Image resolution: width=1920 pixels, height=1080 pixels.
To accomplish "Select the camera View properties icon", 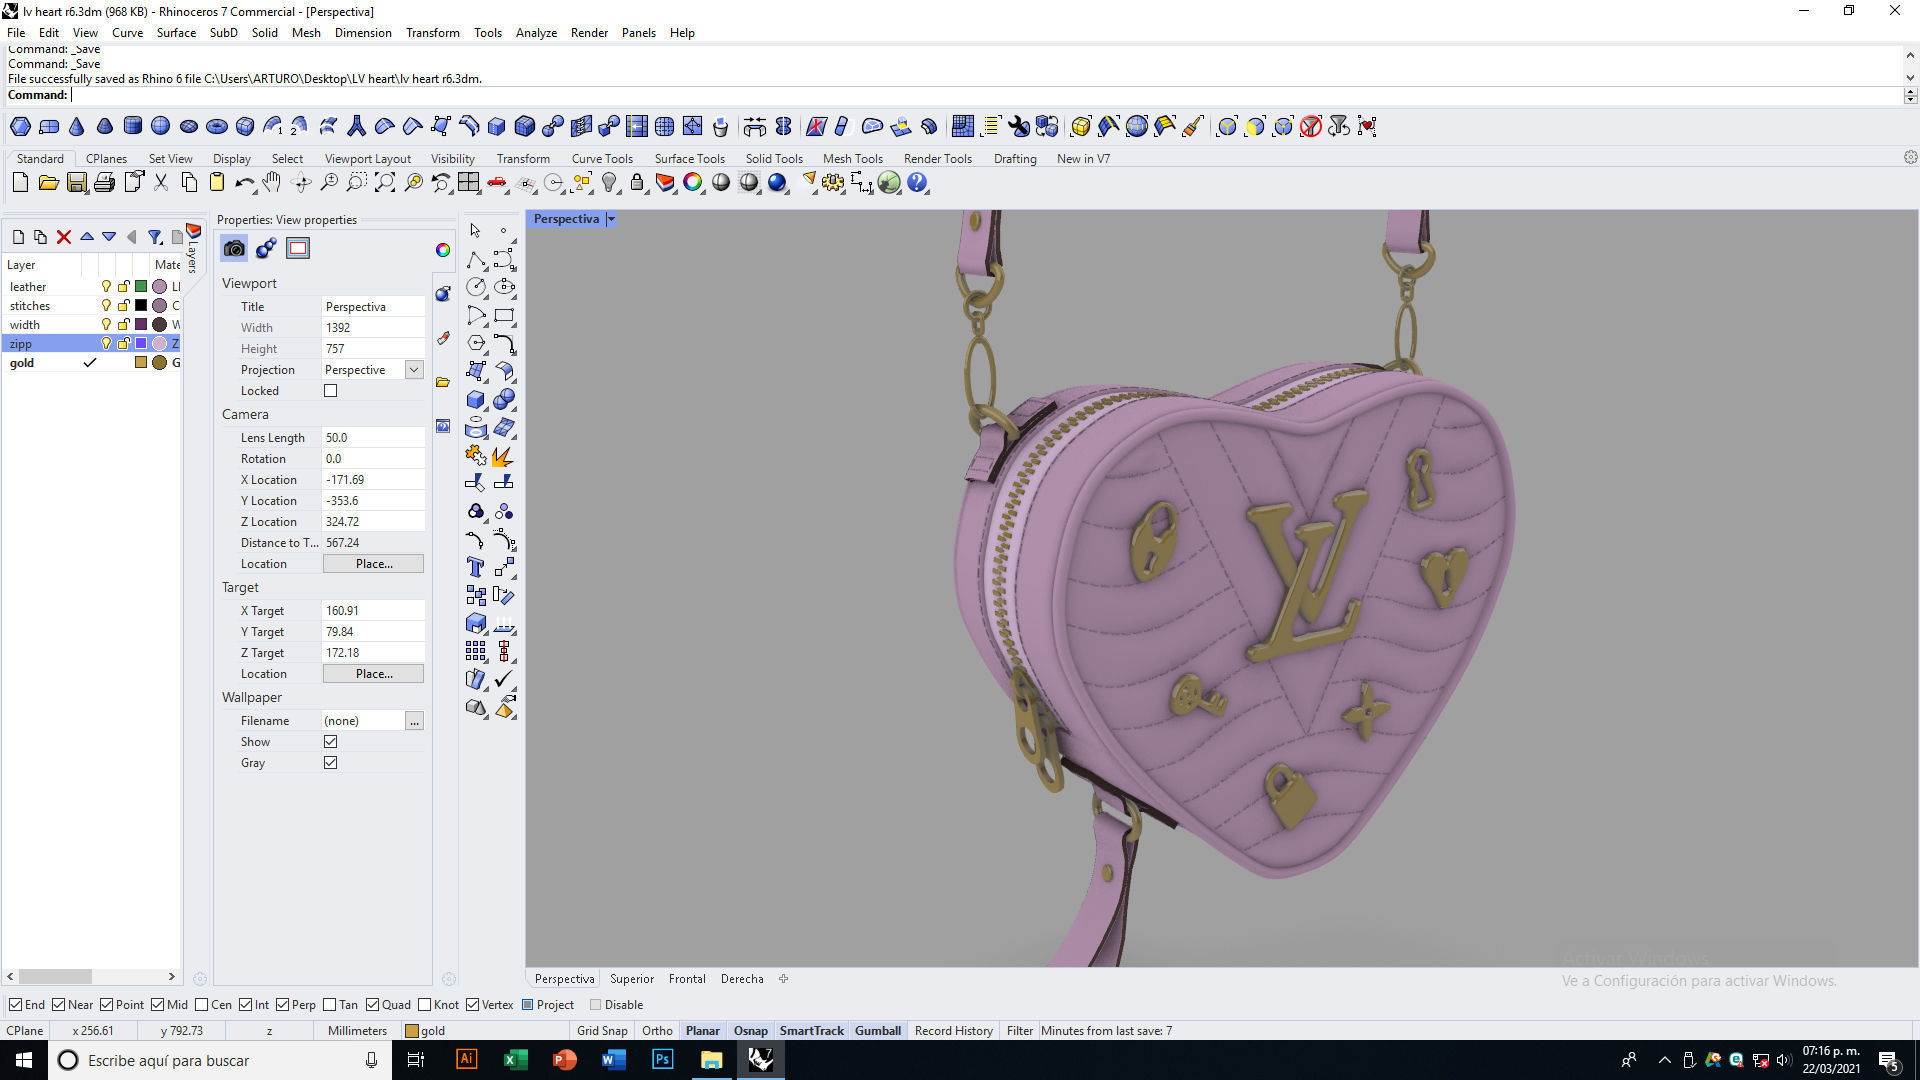I will (234, 249).
